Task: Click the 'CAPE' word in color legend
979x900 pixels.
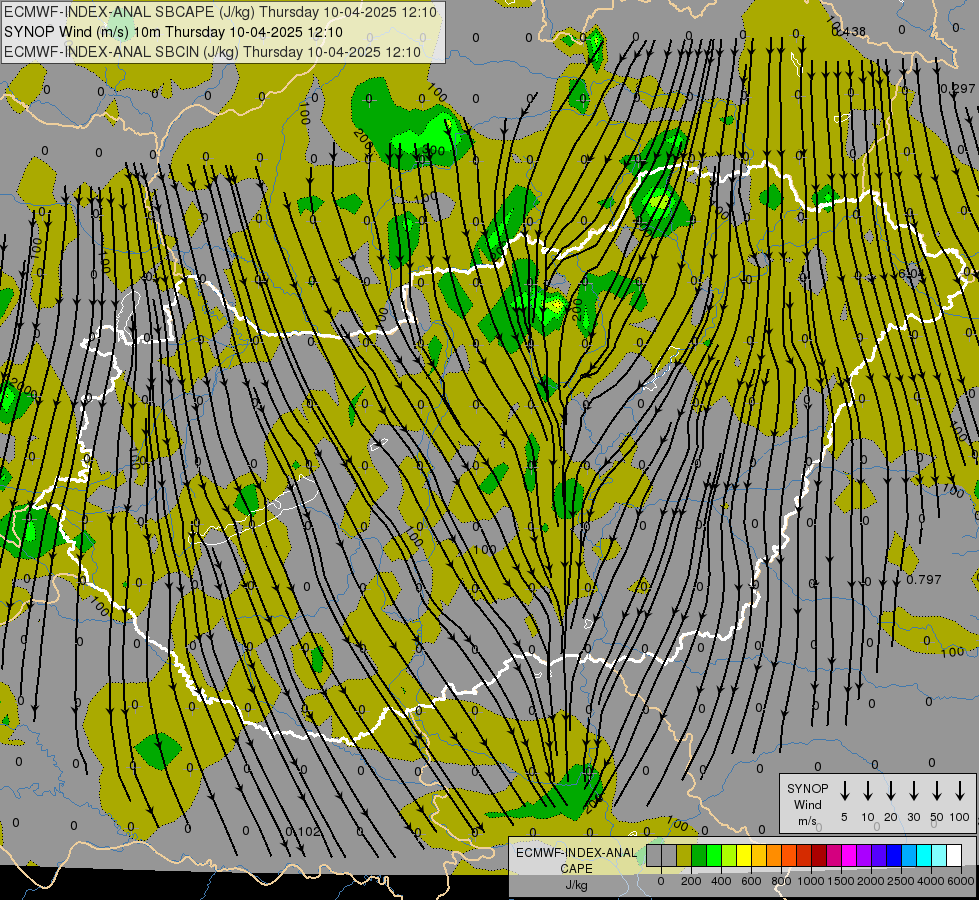Action: 576,869
